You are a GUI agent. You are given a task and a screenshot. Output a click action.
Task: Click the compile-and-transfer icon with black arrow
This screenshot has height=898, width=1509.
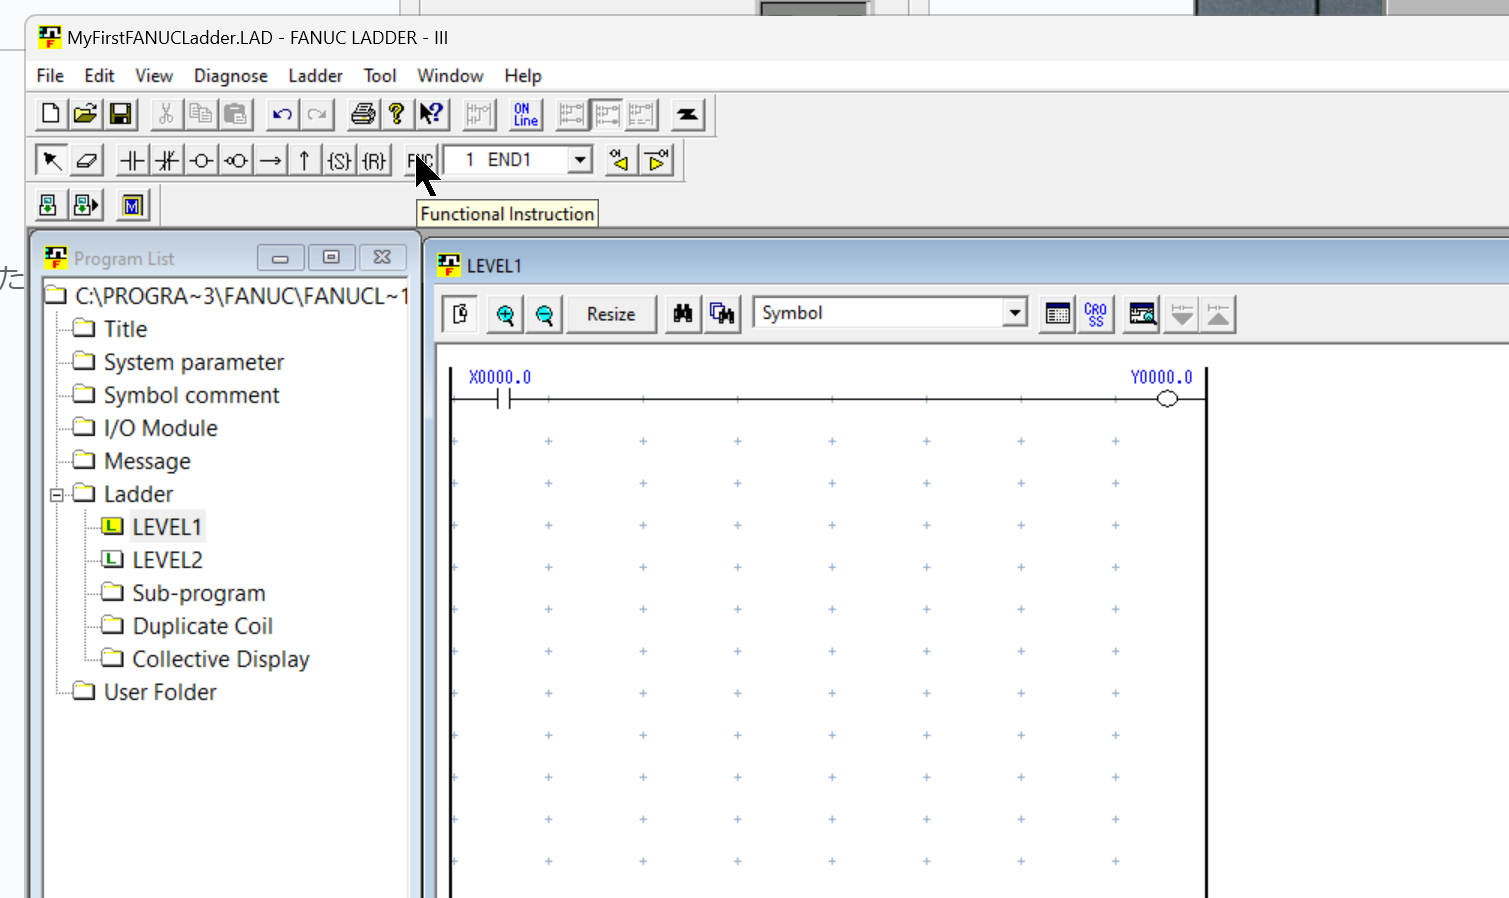(86, 205)
